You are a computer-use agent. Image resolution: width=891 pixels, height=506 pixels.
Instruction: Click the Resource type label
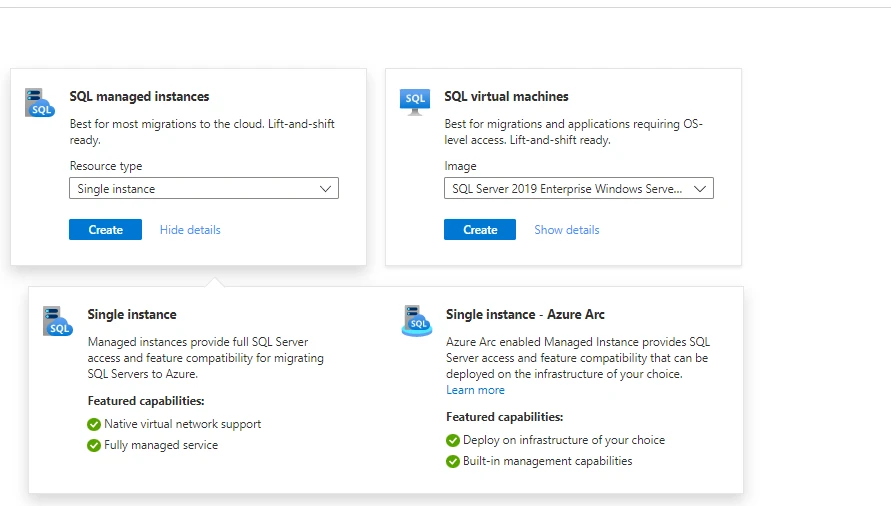[106, 166]
